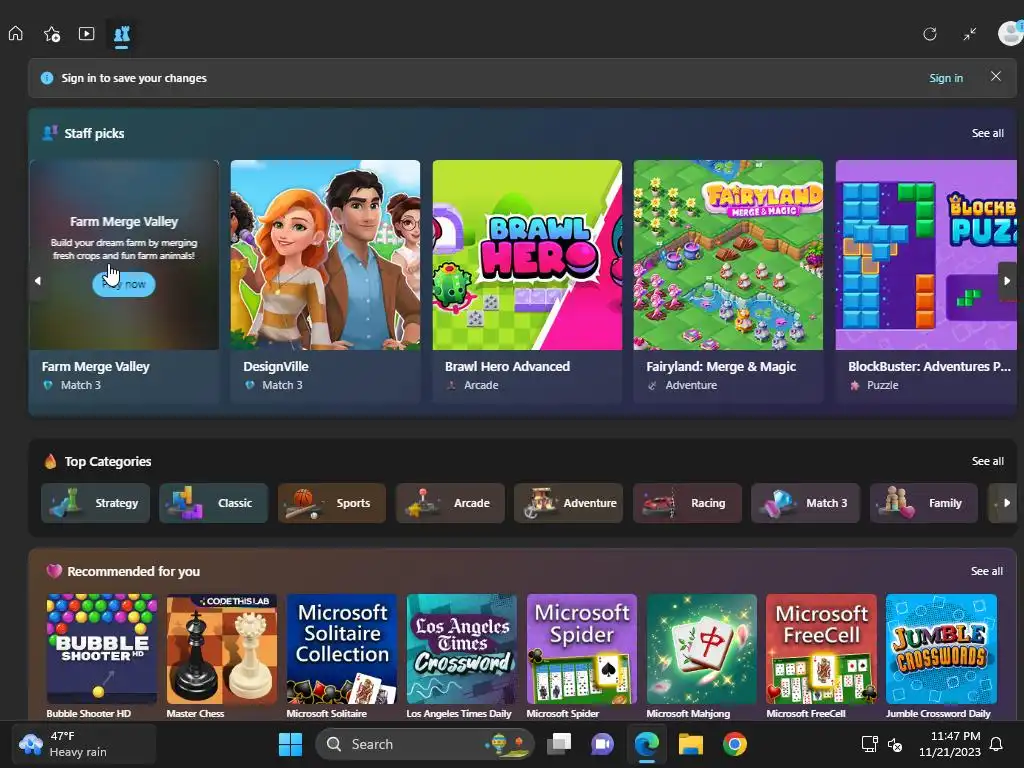This screenshot has height=768, width=1024.
Task: Click See all for Staff picks
Action: click(x=987, y=133)
